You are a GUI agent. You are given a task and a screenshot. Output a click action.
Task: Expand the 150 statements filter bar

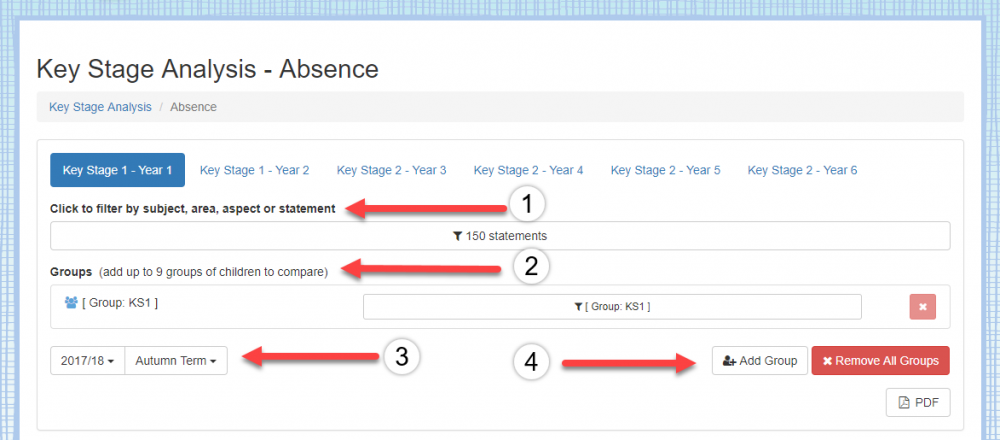click(500, 237)
